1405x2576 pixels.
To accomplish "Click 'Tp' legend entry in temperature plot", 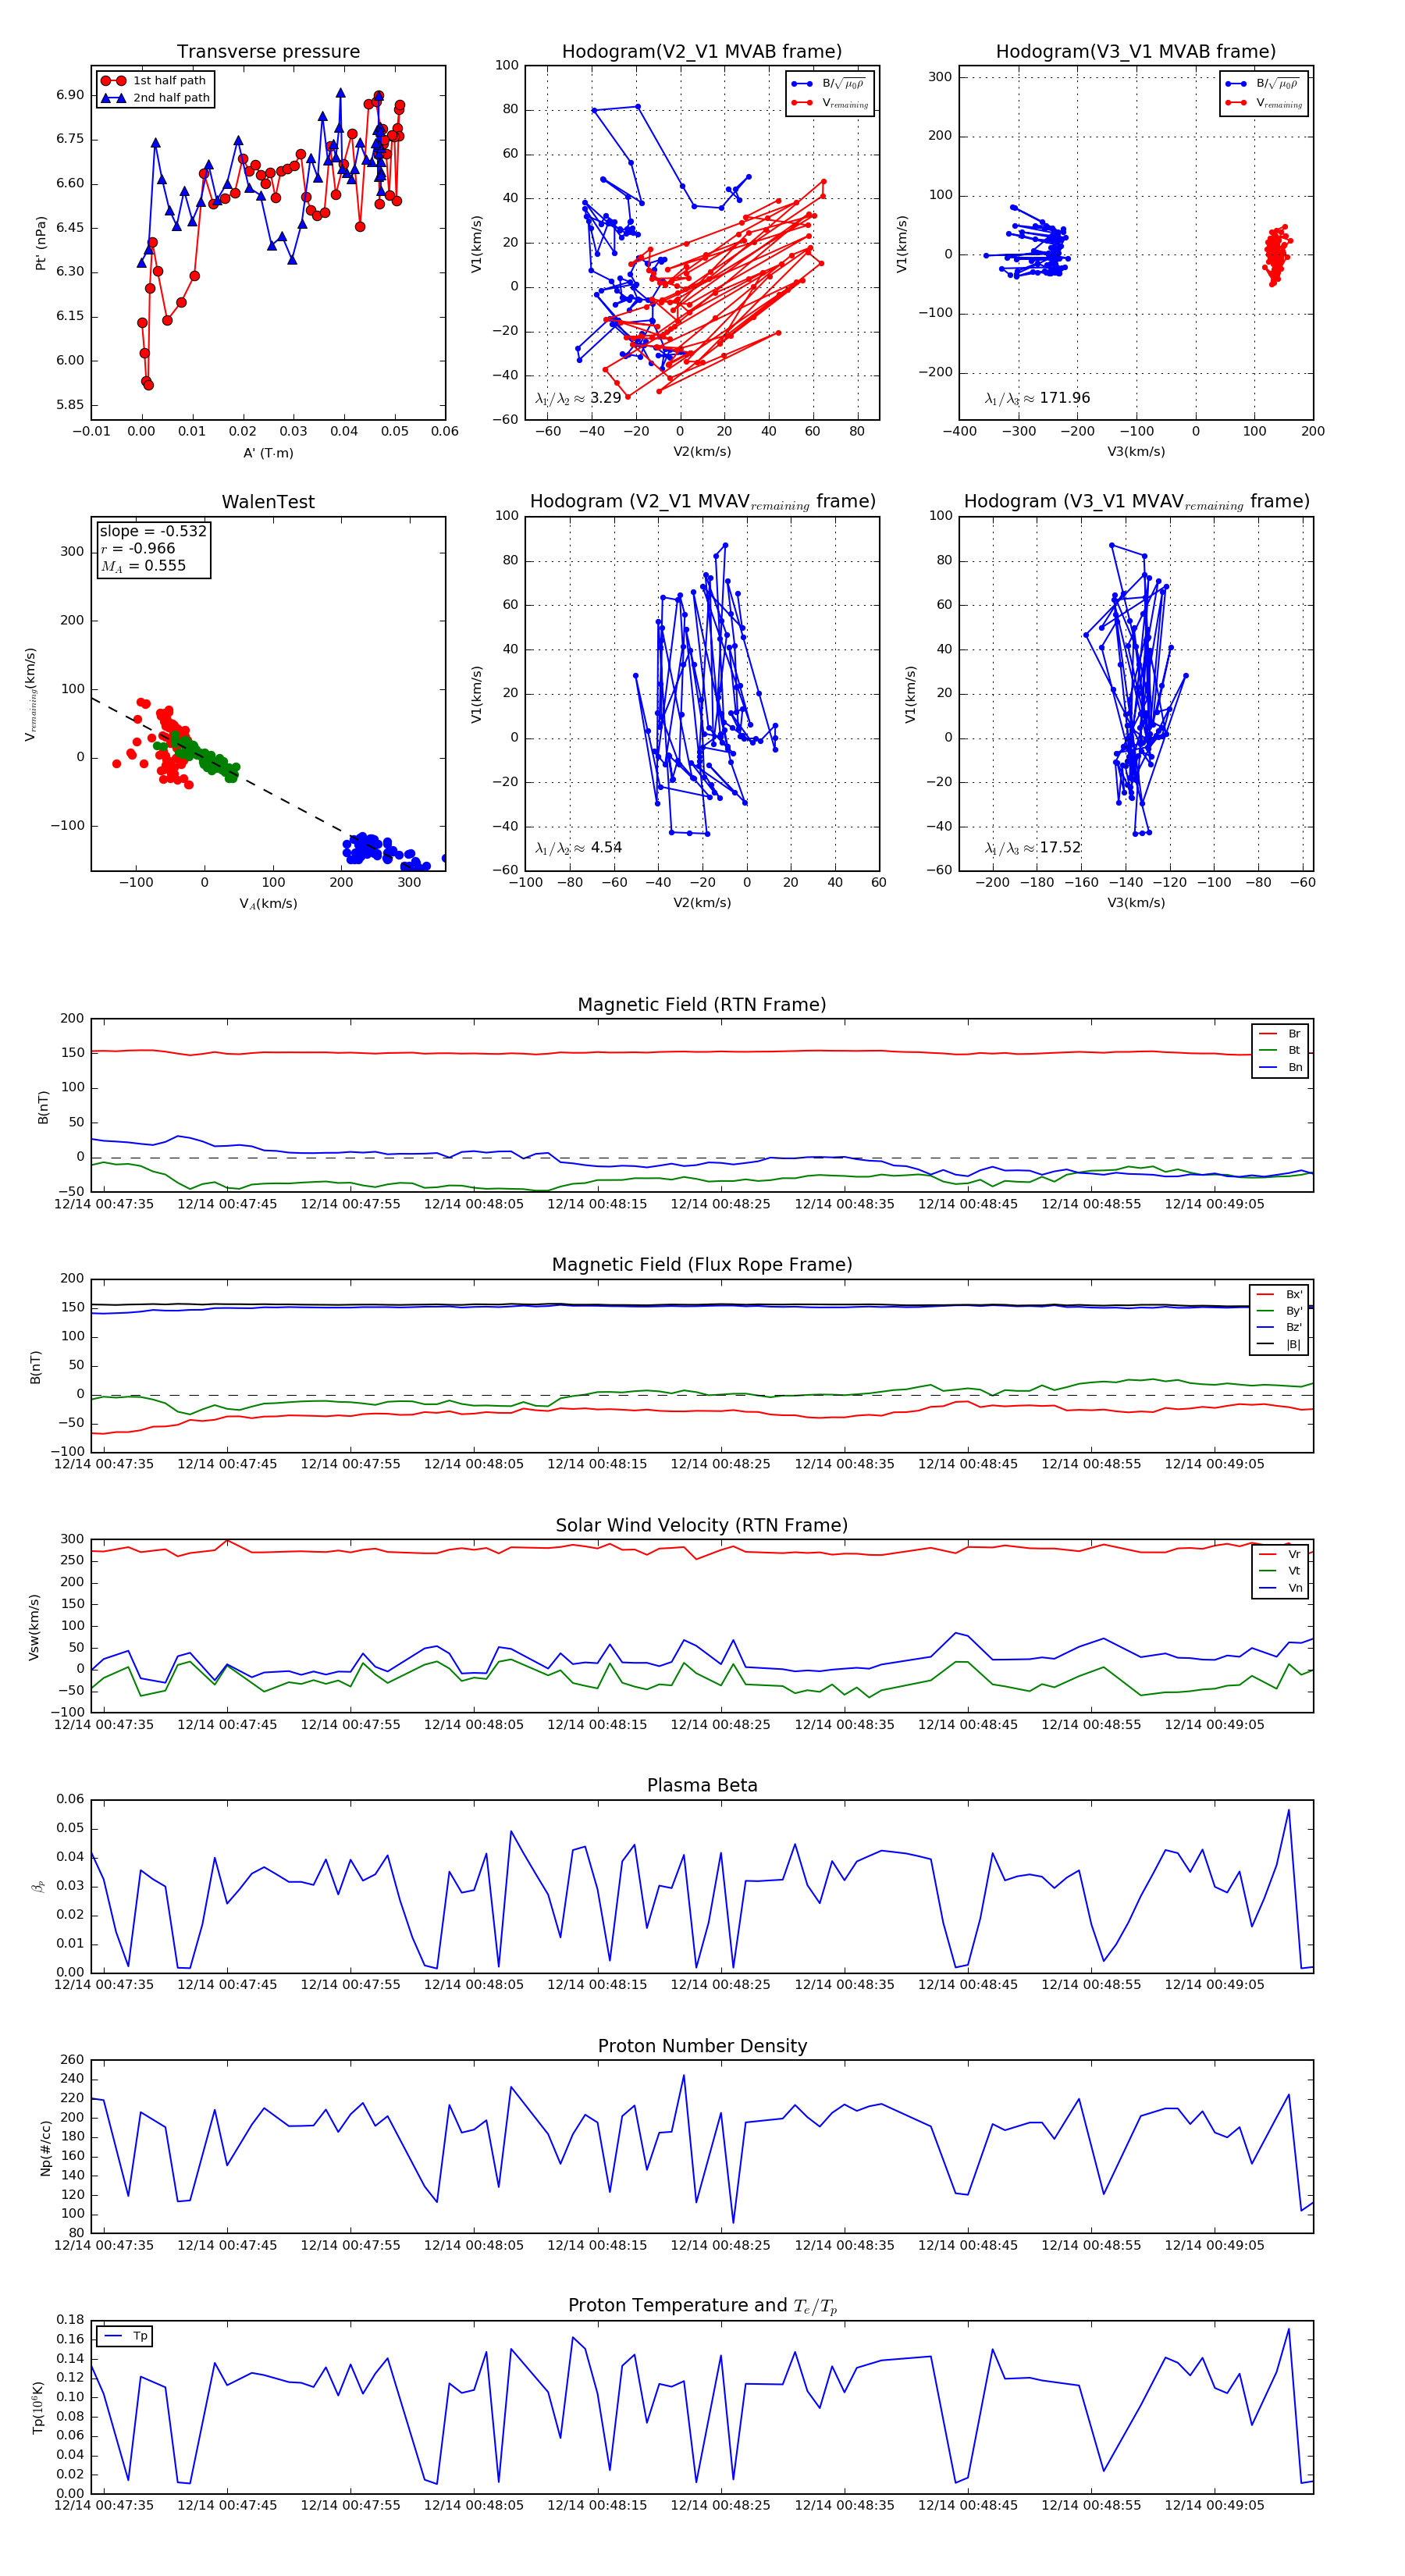I will click(127, 2337).
